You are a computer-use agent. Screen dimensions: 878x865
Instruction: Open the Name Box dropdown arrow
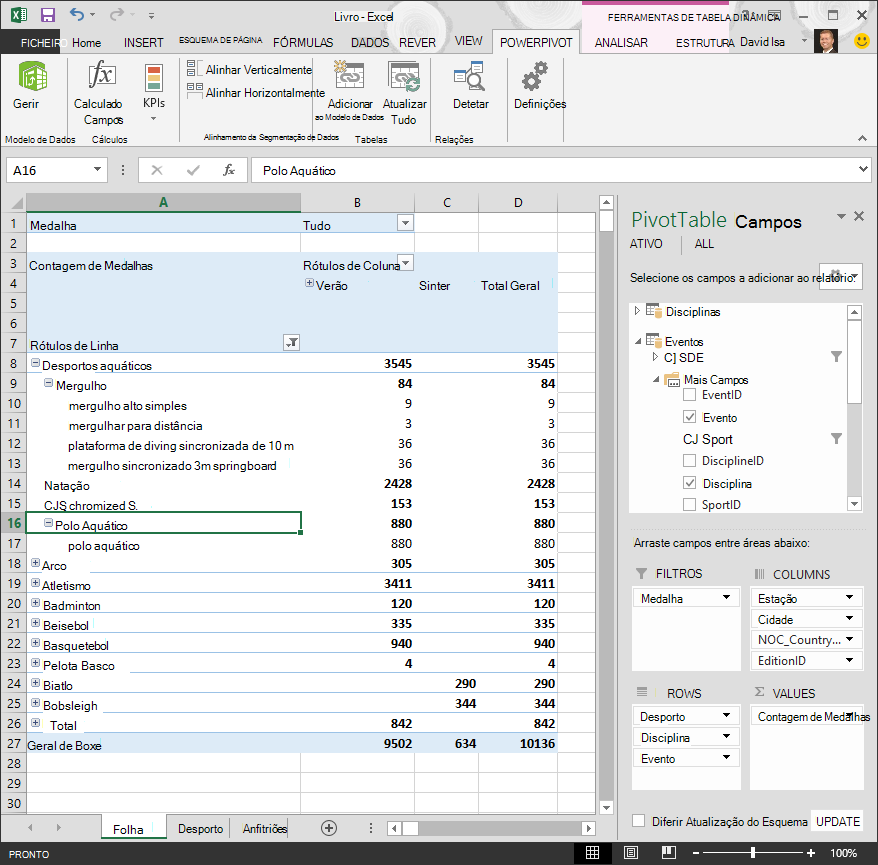click(97, 169)
